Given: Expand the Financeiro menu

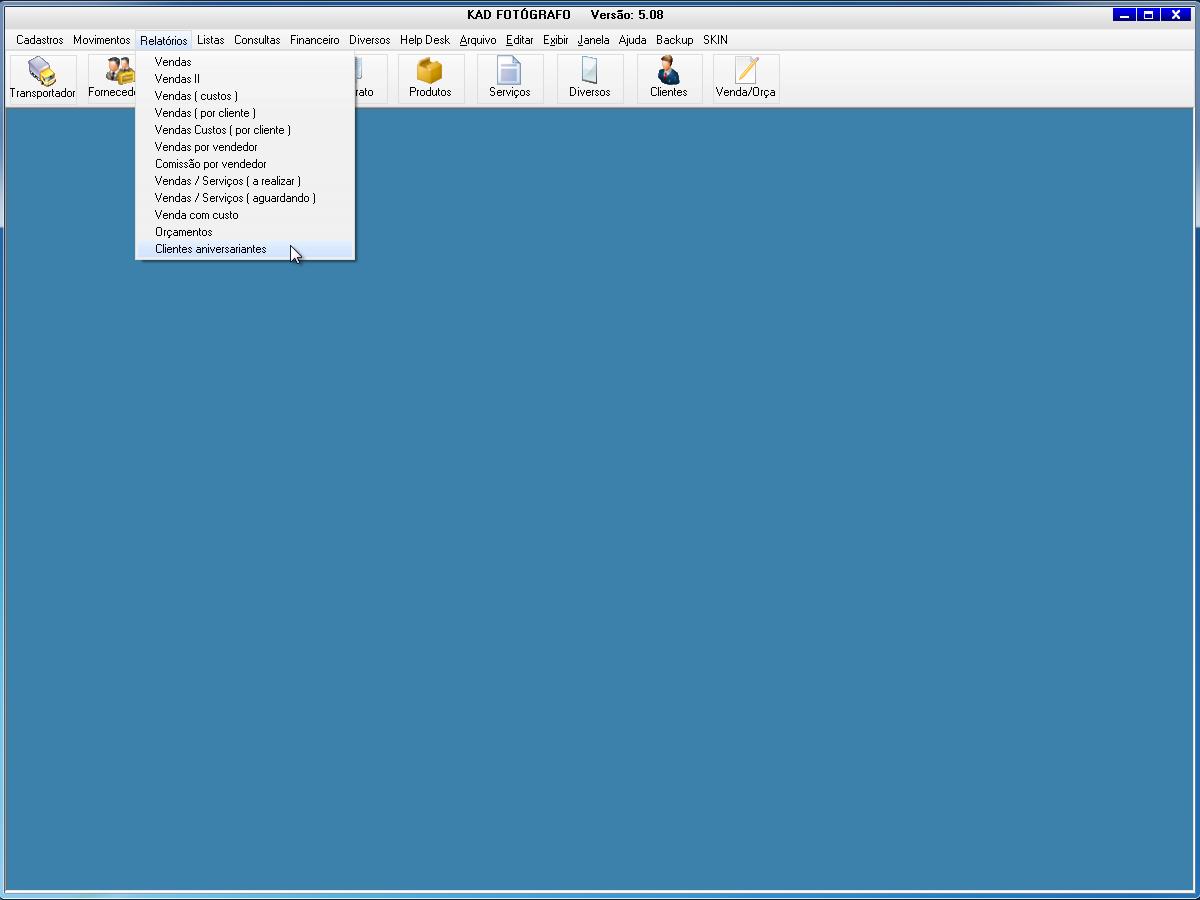Looking at the screenshot, I should [314, 40].
